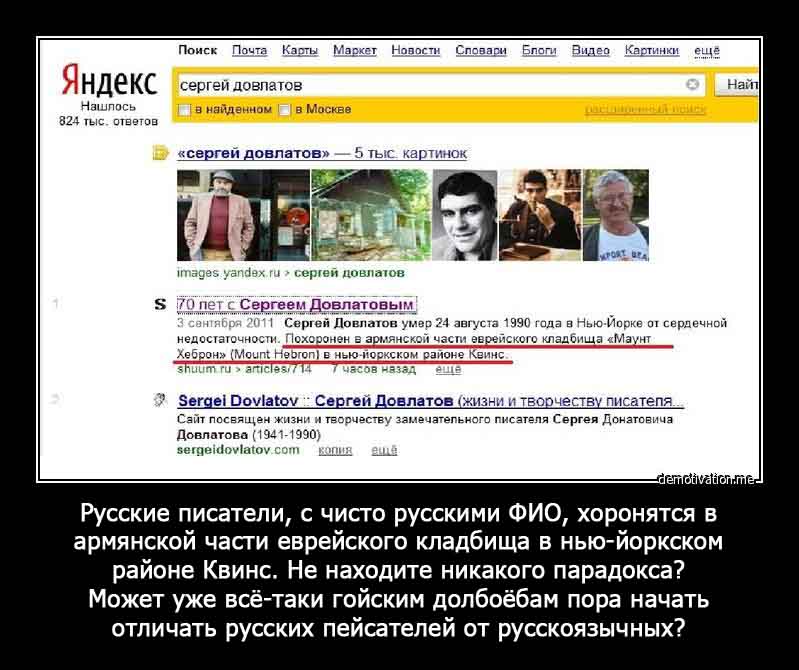
Task: Click ещё under the sergeidovlatov.com result
Action: [384, 450]
